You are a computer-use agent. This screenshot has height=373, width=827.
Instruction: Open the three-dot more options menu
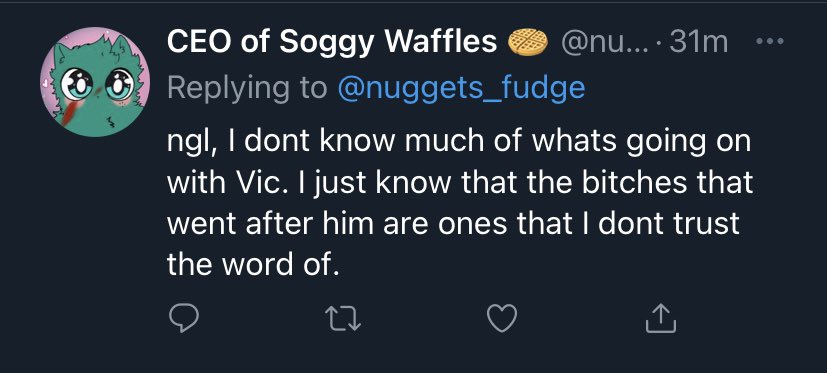tap(770, 41)
